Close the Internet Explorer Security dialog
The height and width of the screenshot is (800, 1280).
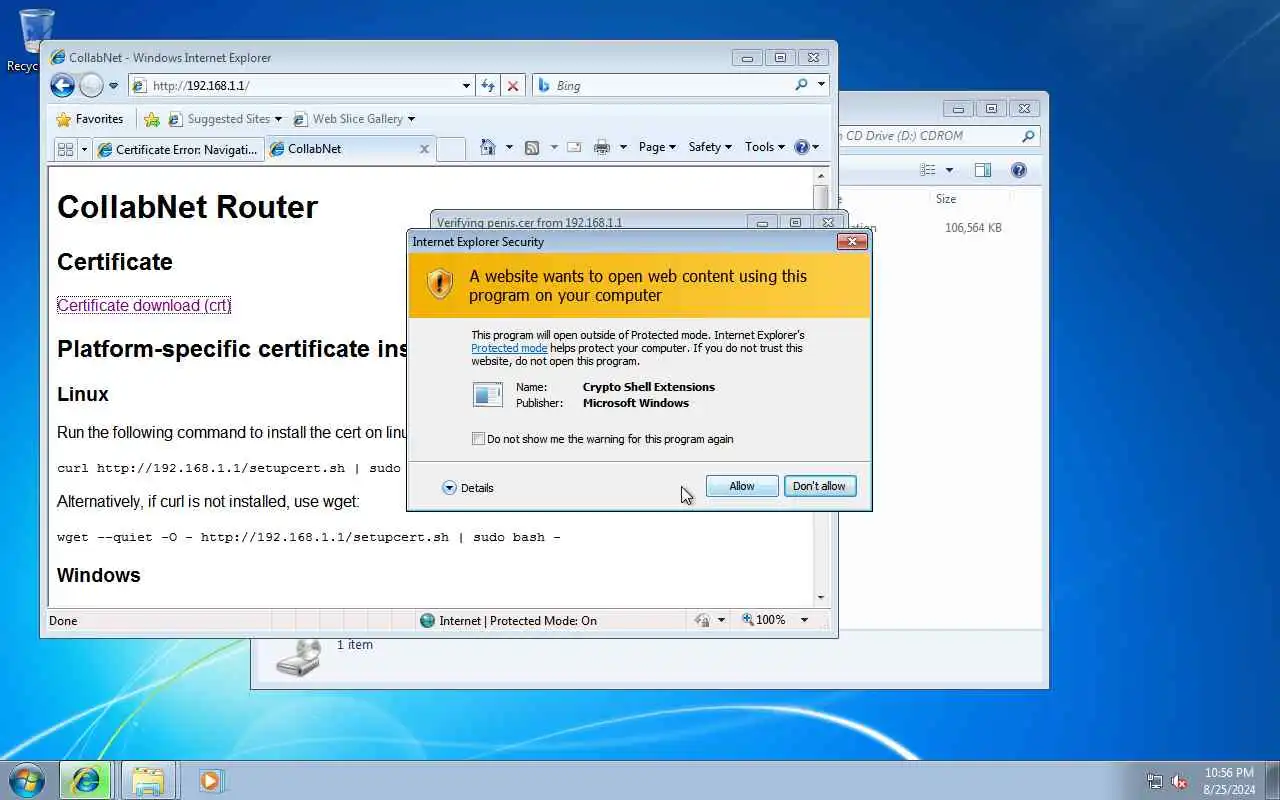[x=852, y=241]
